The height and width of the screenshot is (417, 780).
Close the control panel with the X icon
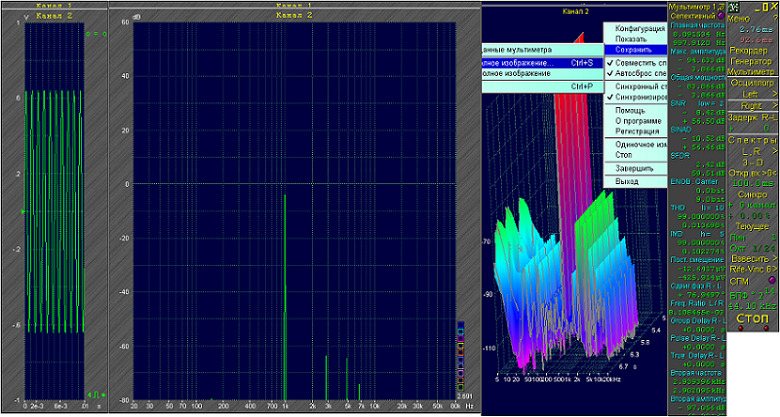pyautogui.click(x=772, y=7)
